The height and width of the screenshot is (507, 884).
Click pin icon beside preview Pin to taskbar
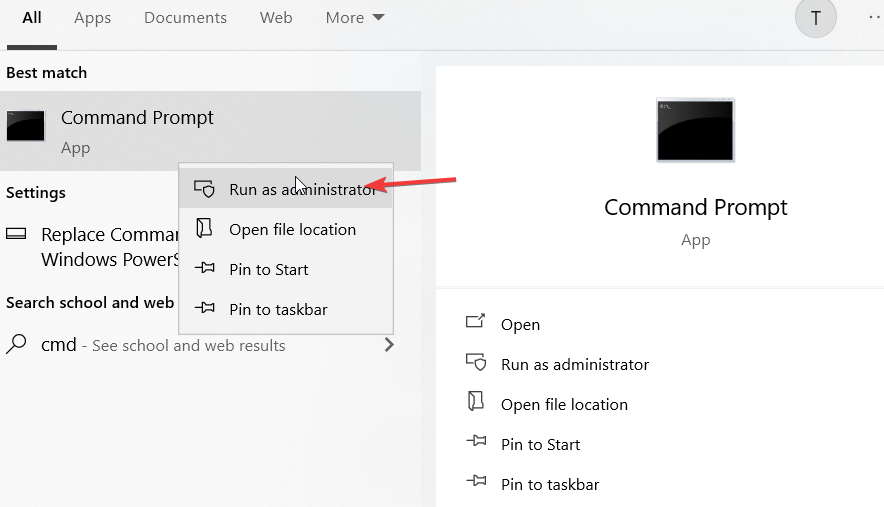click(x=476, y=481)
